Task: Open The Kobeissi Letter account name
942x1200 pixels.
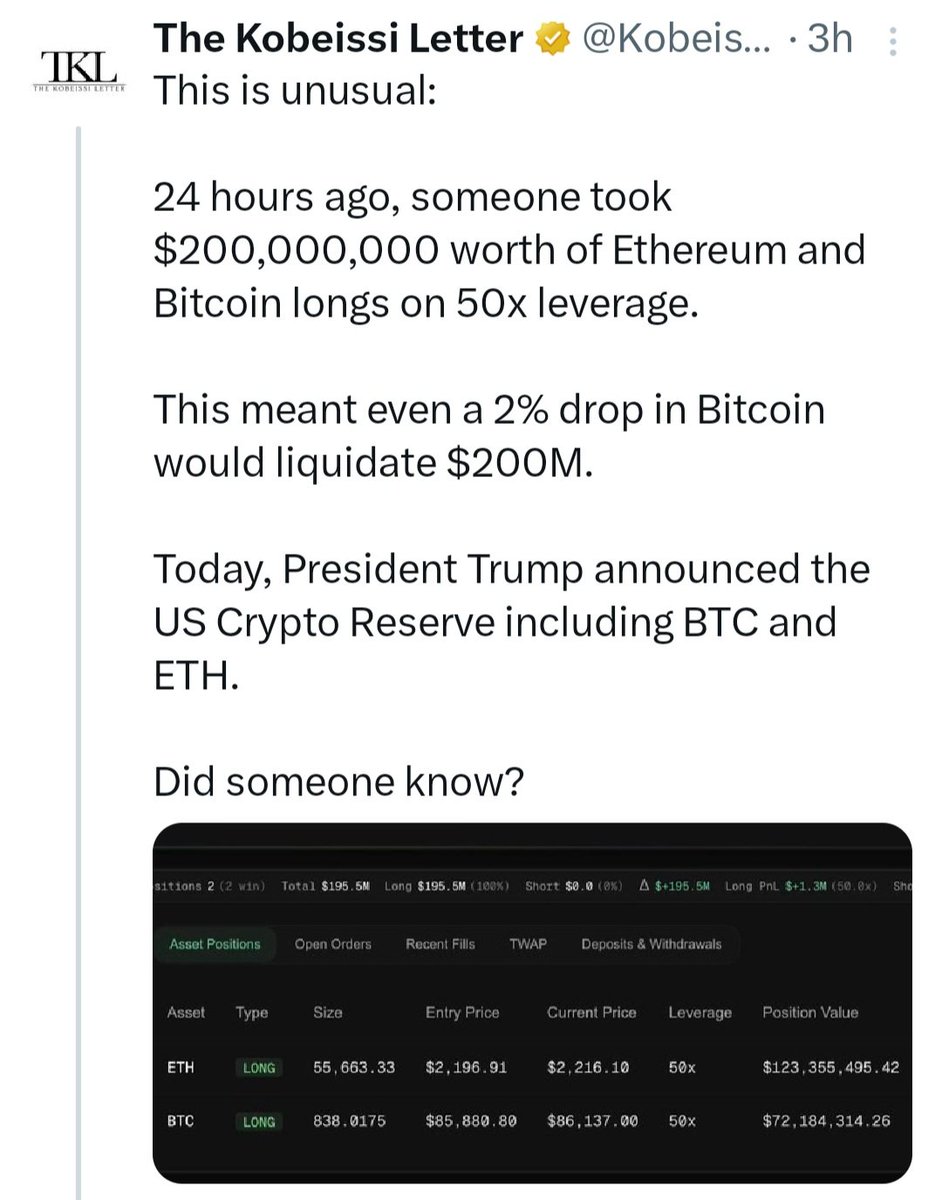Action: pyautogui.click(x=338, y=40)
